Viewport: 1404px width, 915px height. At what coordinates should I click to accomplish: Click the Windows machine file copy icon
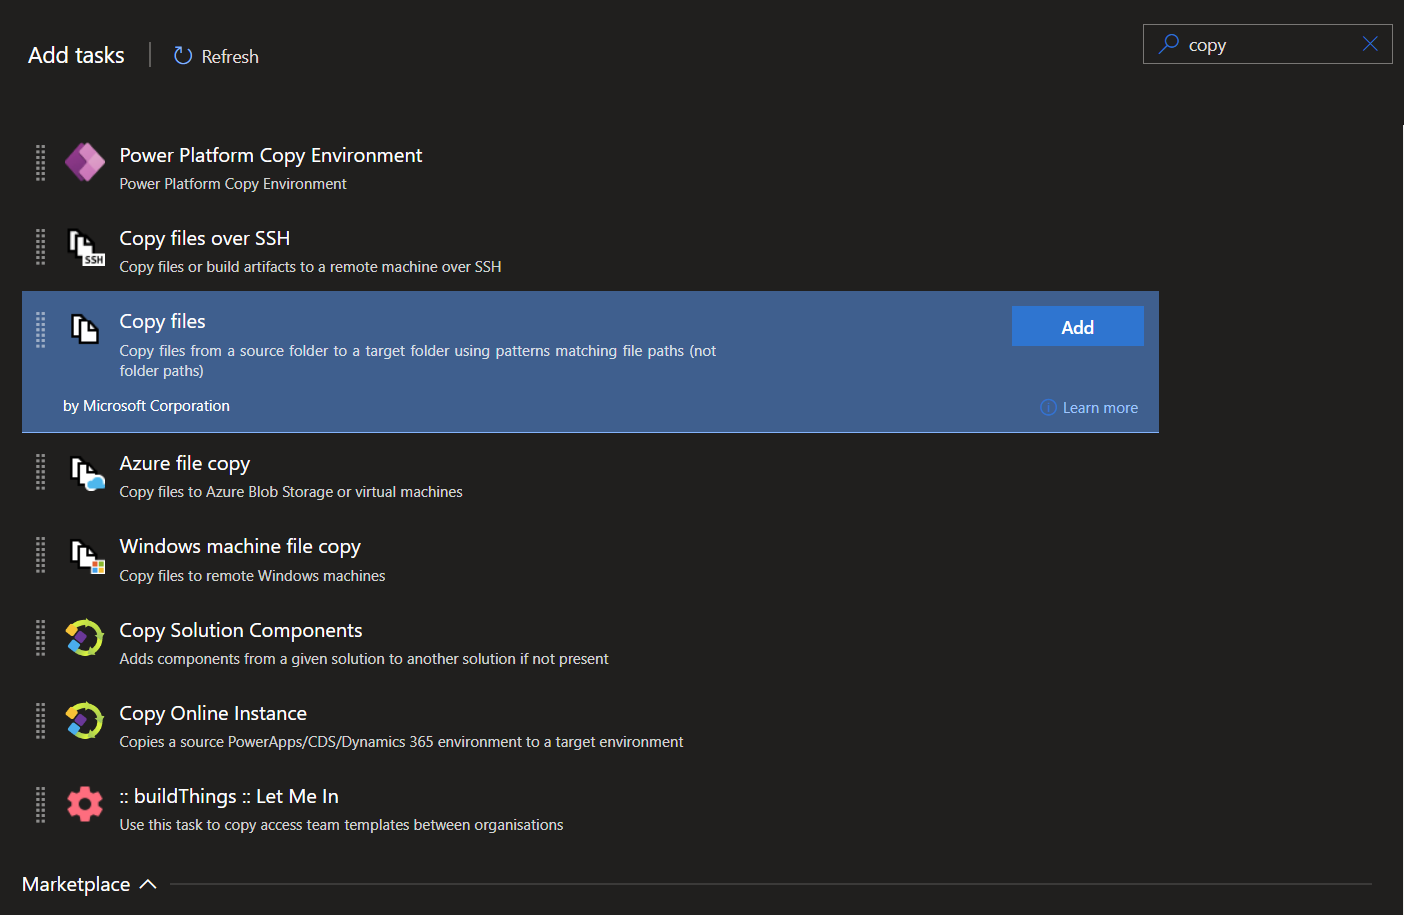coord(86,555)
